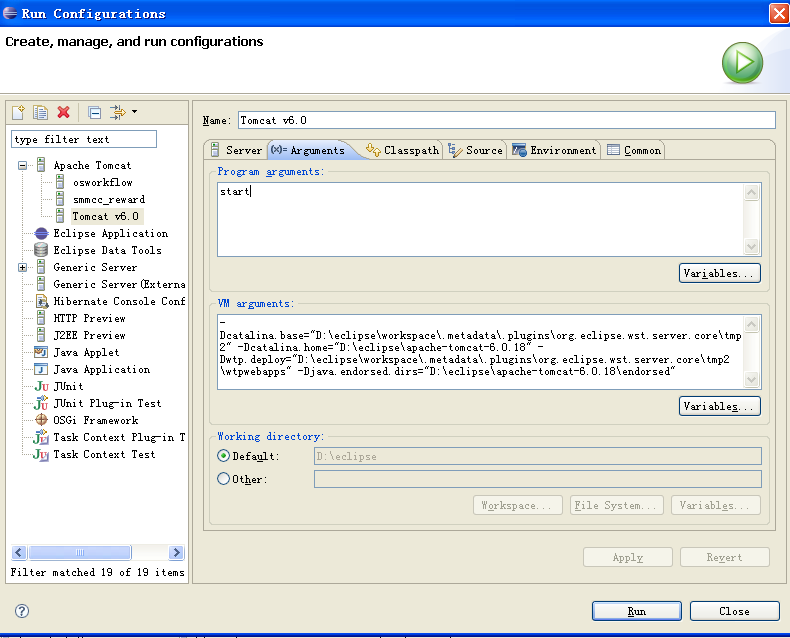
Task: Click the Java Application icon
Action: click(41, 369)
